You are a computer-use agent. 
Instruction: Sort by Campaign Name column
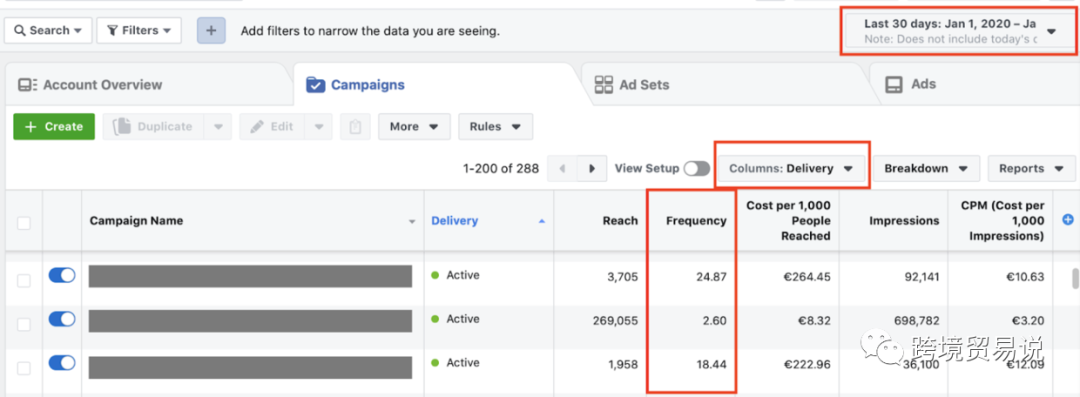(x=136, y=221)
